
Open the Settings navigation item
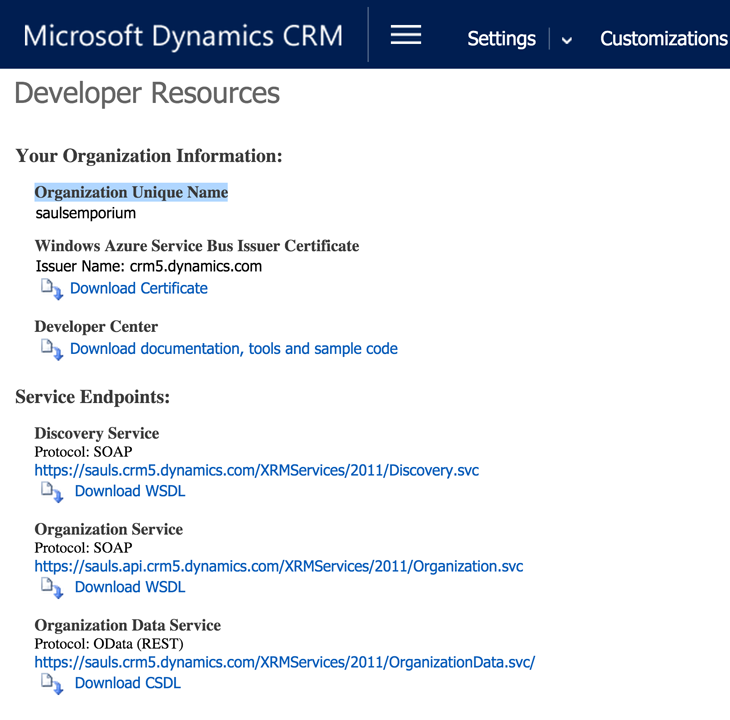(x=501, y=39)
